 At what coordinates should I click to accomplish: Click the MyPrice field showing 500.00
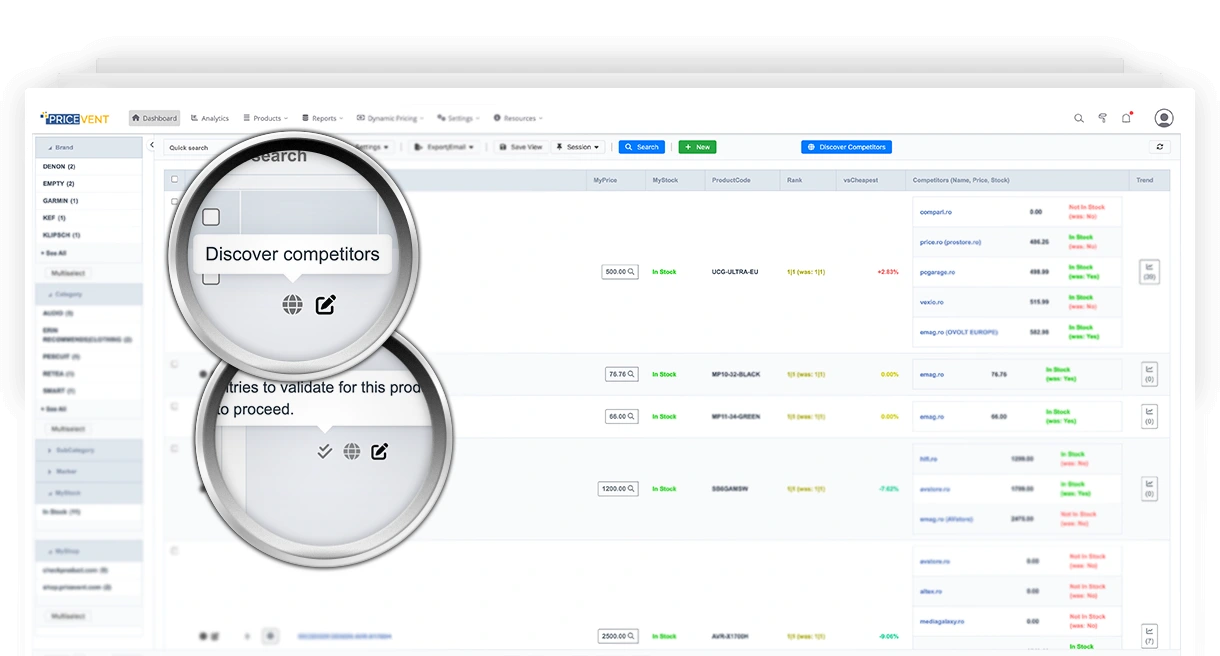click(x=619, y=271)
